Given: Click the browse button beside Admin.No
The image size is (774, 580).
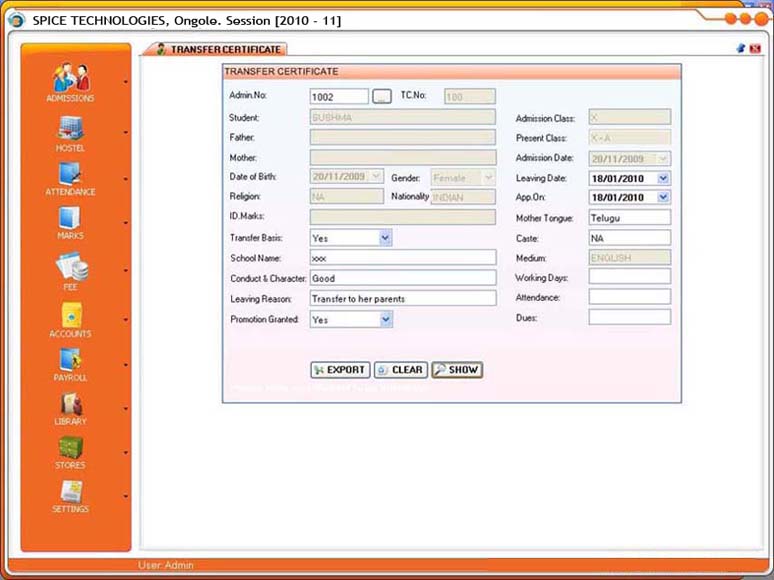Looking at the screenshot, I should point(382,96).
